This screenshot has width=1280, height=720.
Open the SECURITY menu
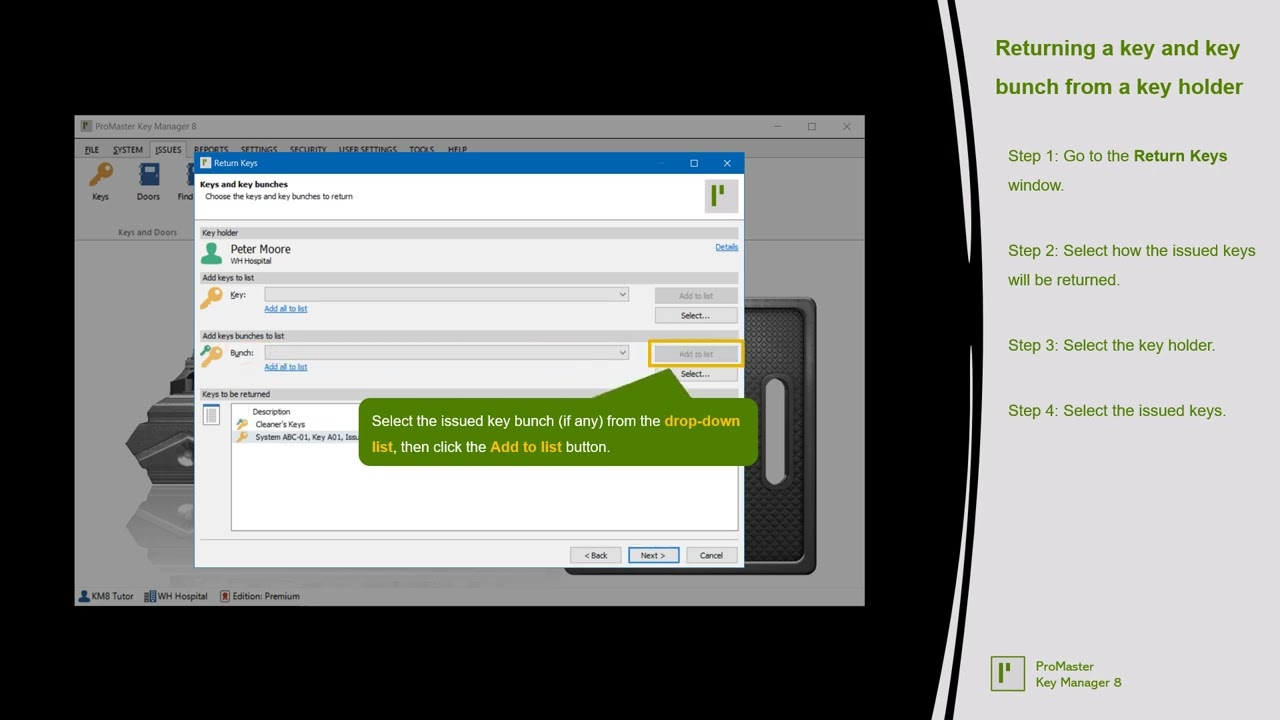point(308,150)
